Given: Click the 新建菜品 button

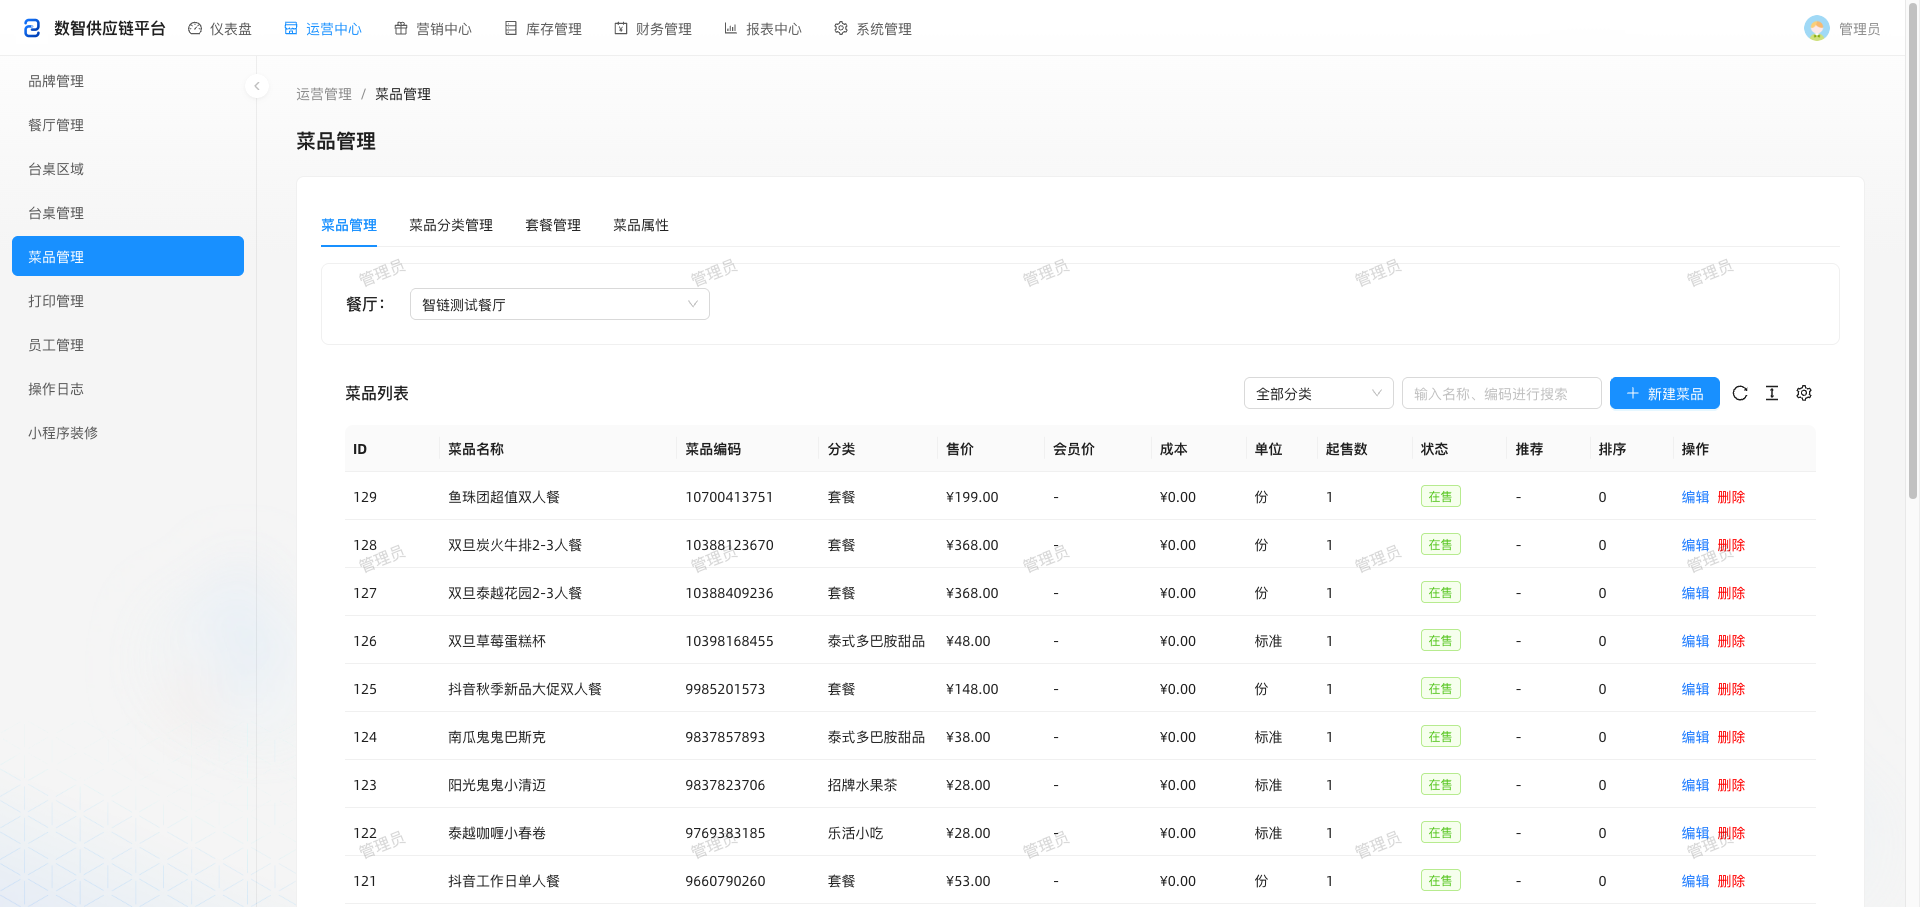Looking at the screenshot, I should [x=1665, y=393].
